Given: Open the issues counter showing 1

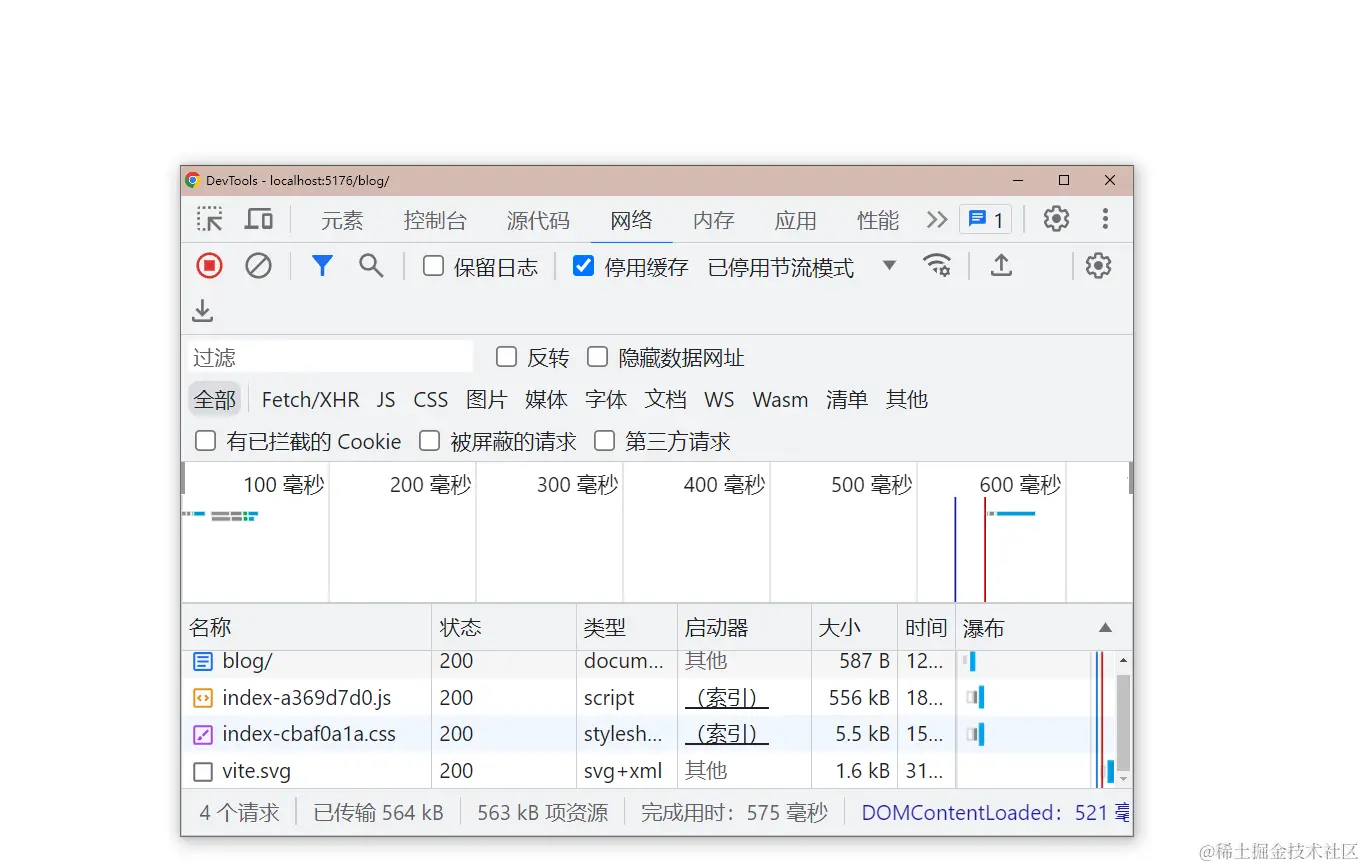Looking at the screenshot, I should (x=986, y=219).
